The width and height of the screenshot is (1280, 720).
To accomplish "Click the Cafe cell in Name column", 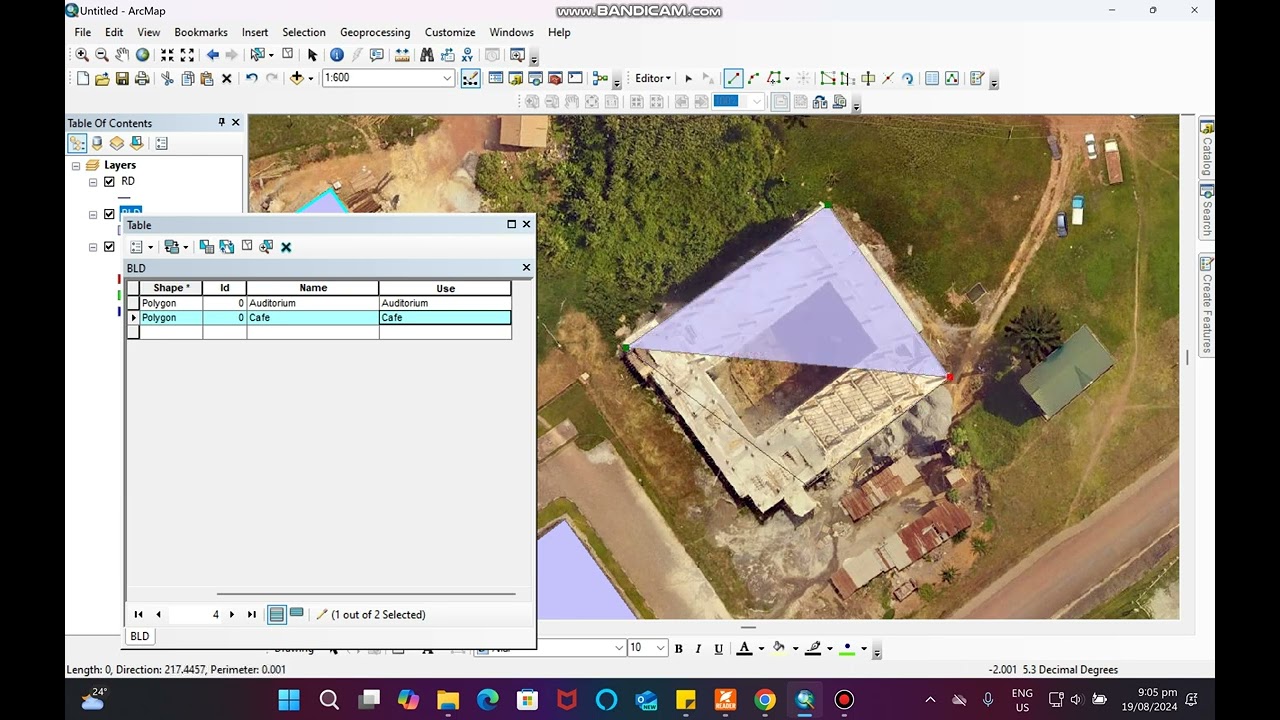I will pos(312,318).
